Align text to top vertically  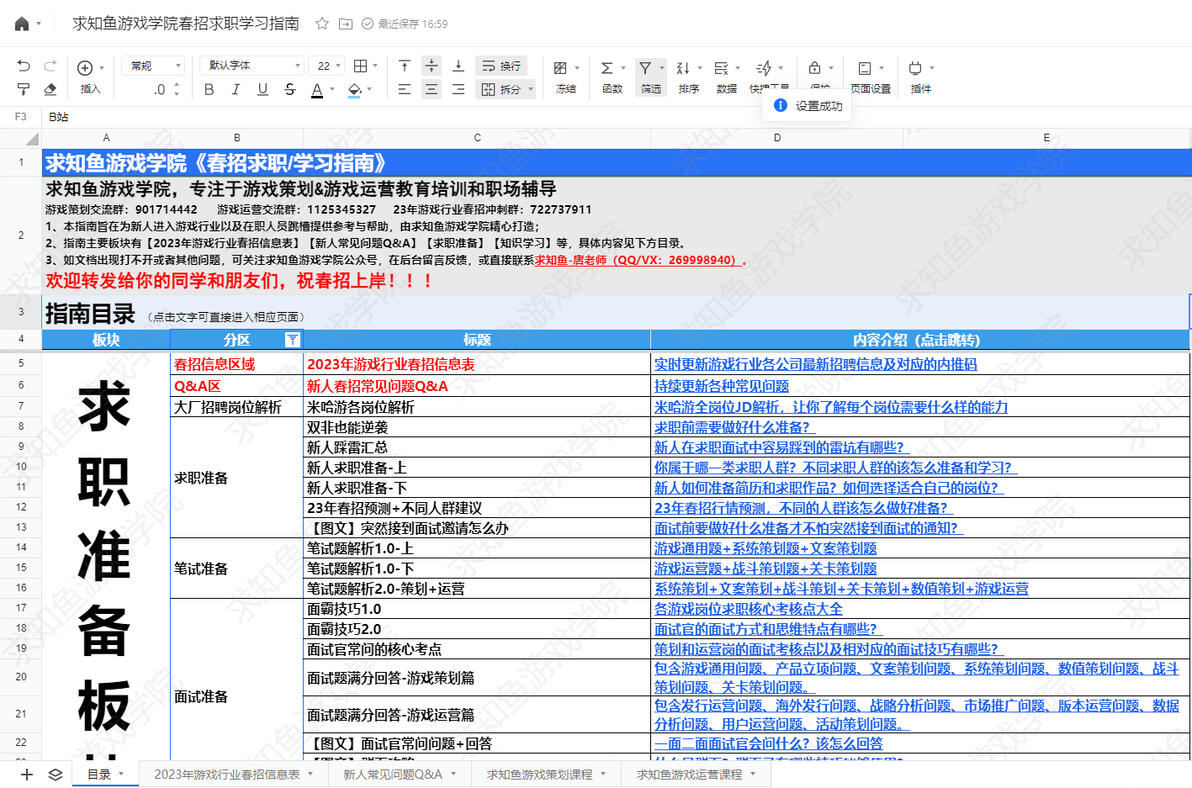[404, 66]
